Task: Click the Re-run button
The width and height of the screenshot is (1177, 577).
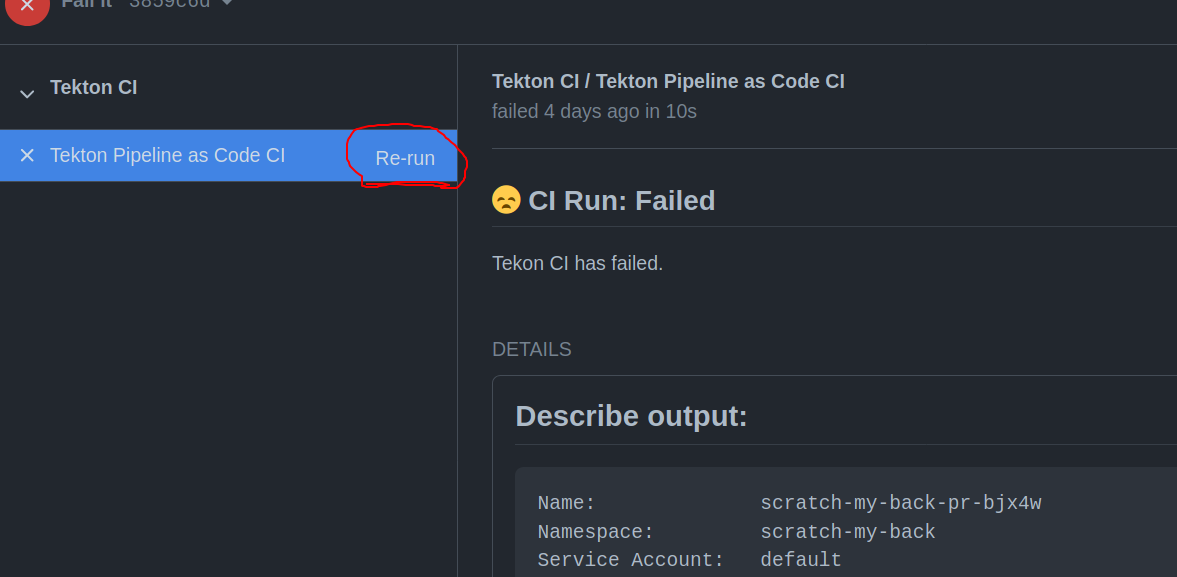Action: coord(405,158)
